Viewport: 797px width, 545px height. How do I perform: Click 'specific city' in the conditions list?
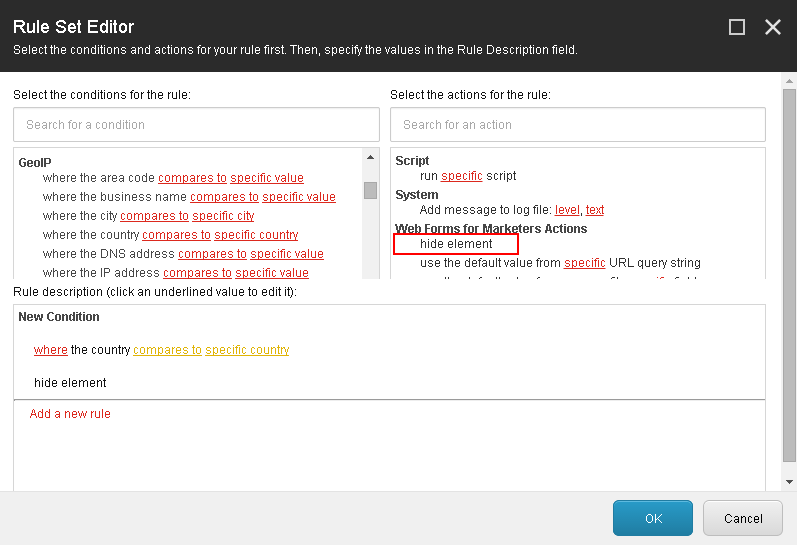223,216
